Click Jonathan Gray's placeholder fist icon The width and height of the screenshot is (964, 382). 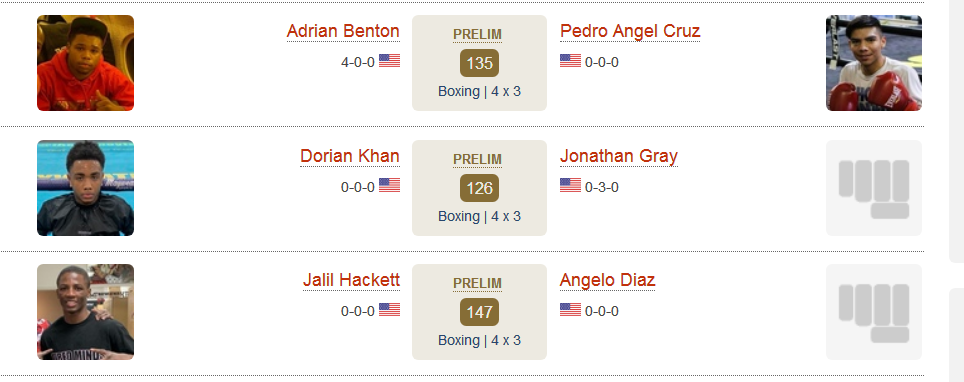(874, 188)
